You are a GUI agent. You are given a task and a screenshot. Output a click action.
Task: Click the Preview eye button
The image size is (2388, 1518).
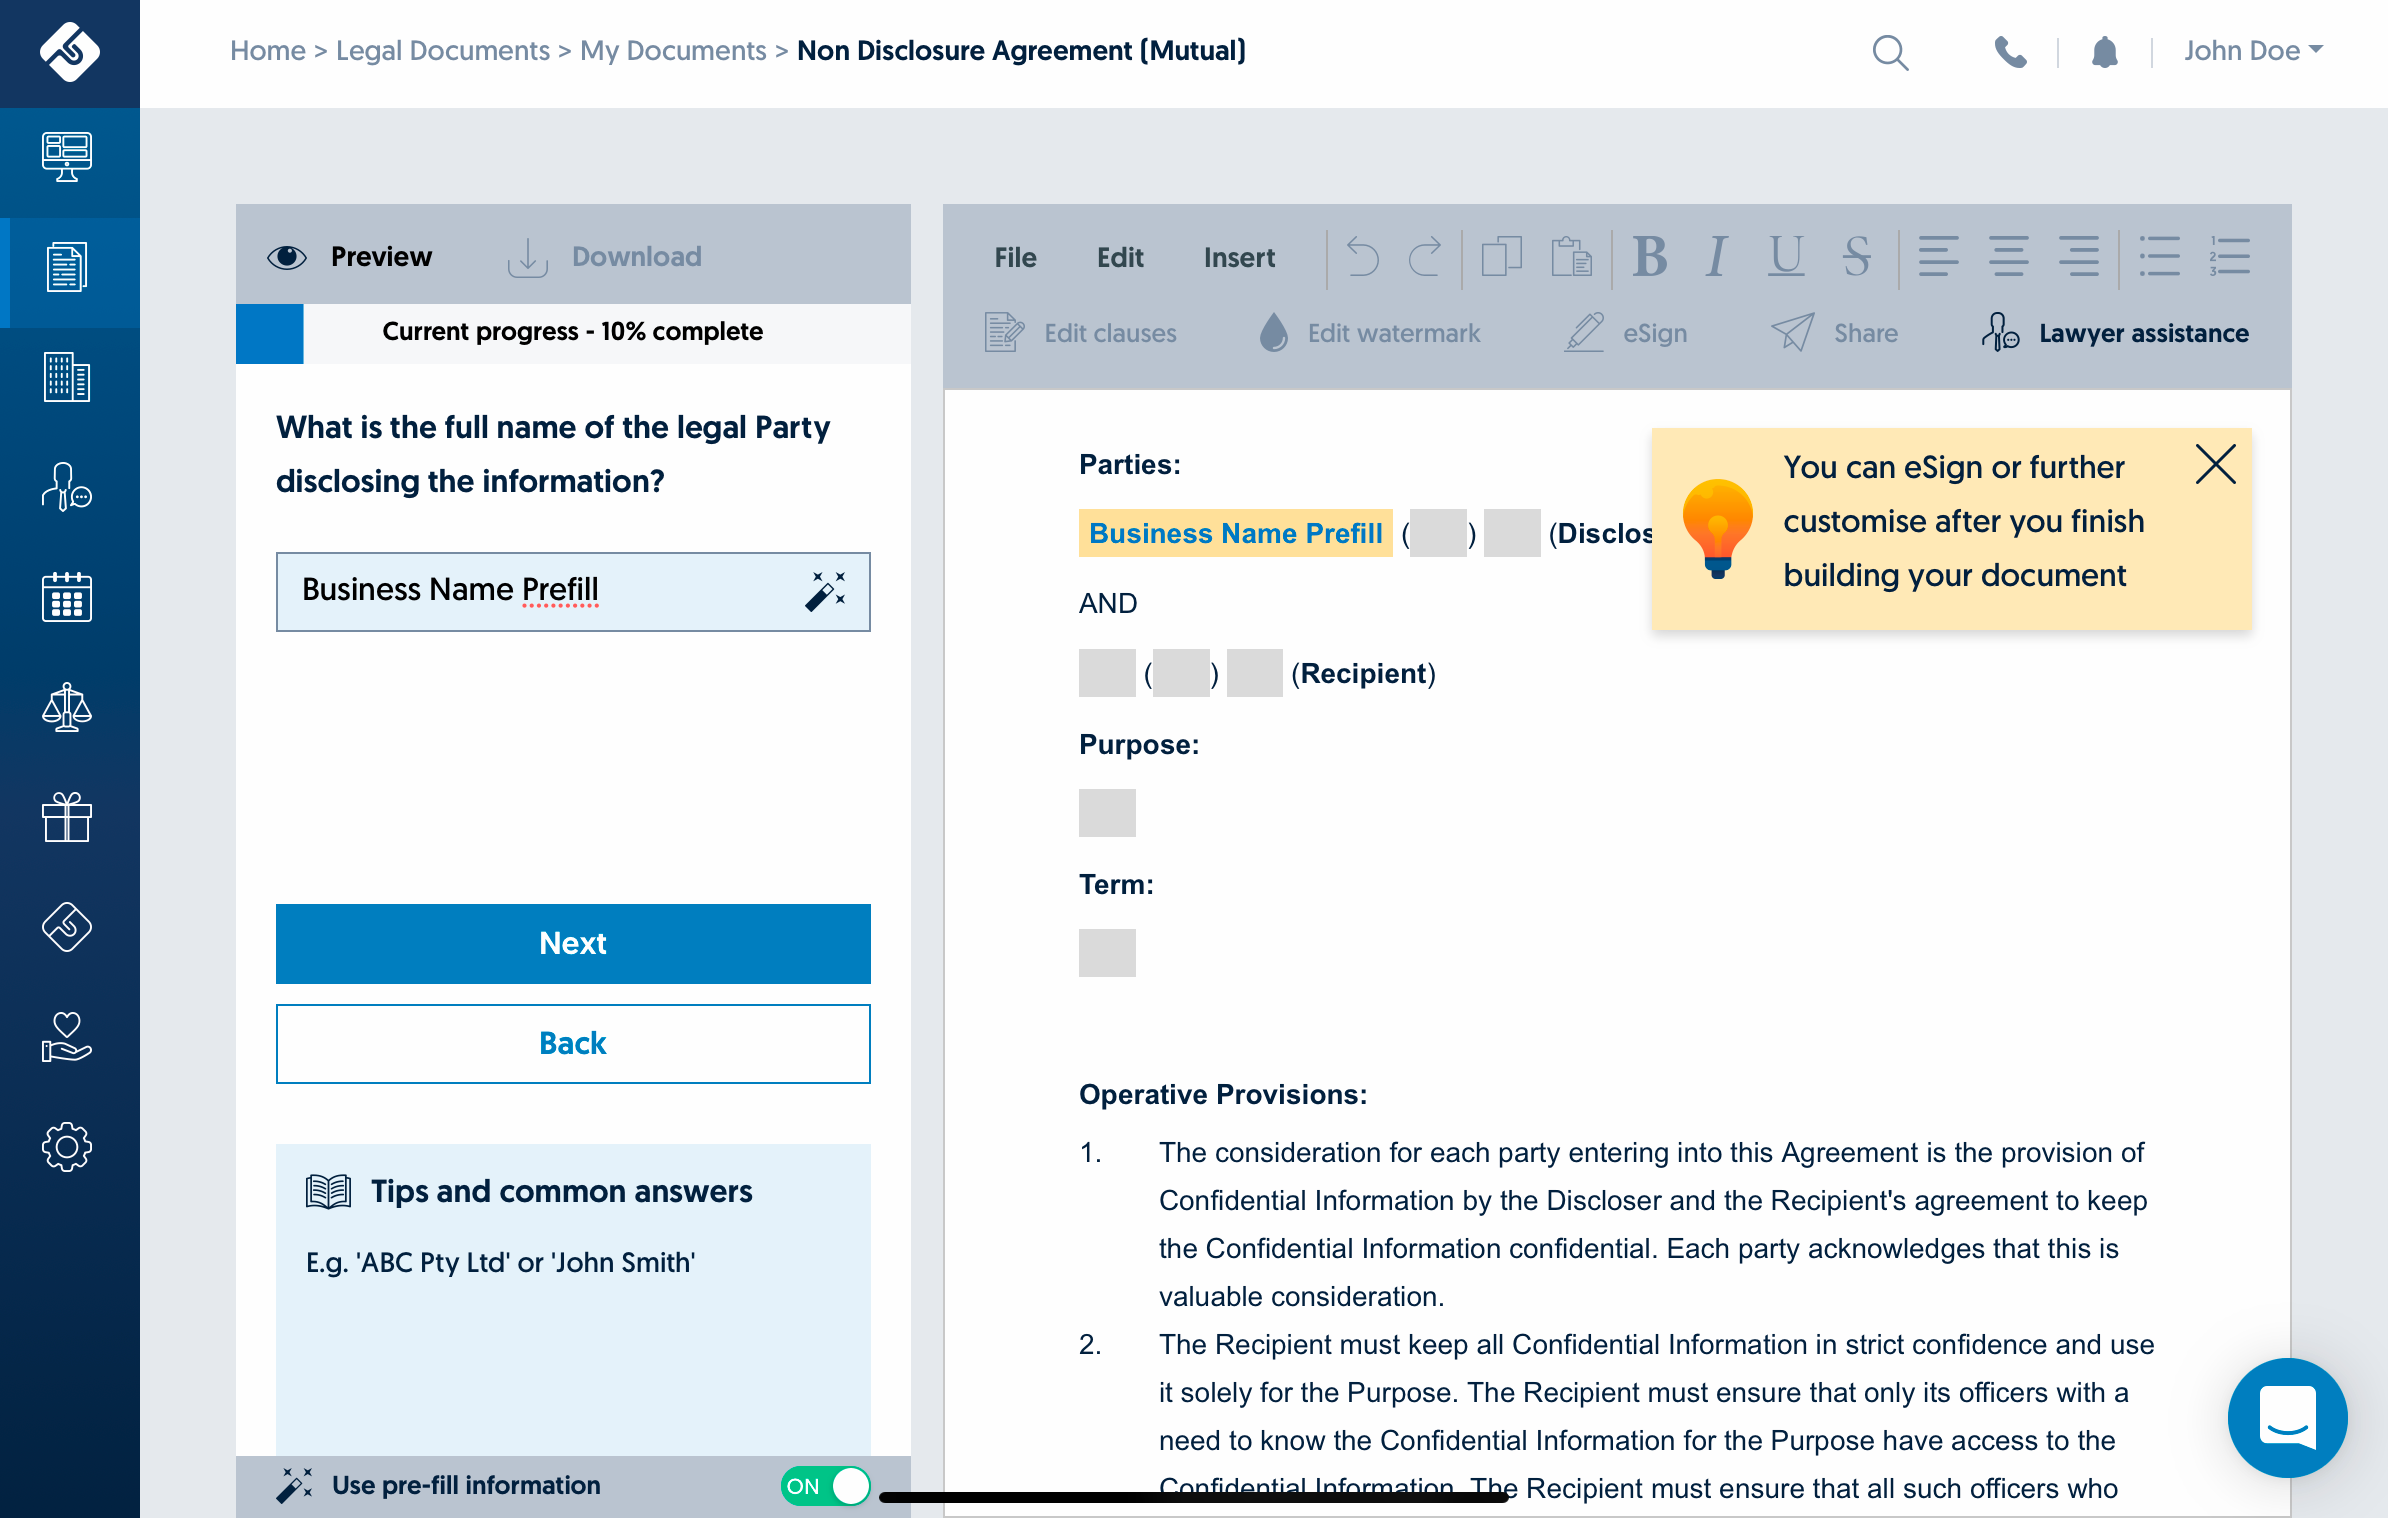350,257
